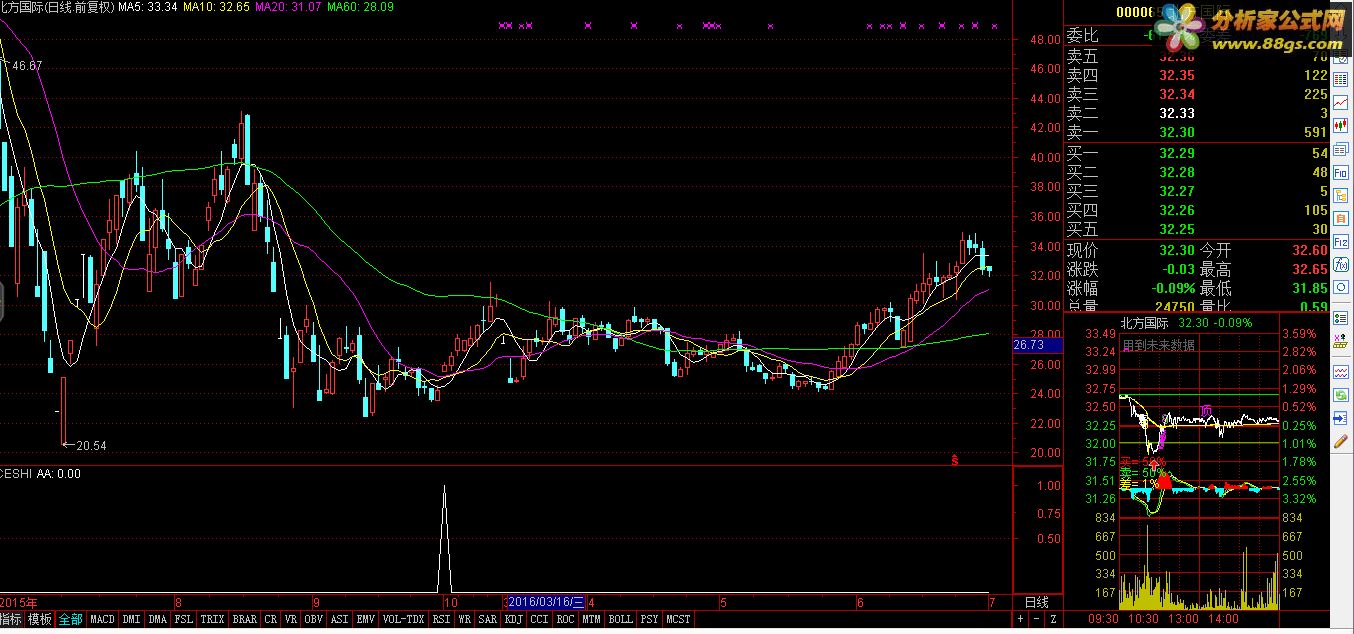Open the yellow tree structure icon
The height and width of the screenshot is (634, 1354).
coord(1340,195)
